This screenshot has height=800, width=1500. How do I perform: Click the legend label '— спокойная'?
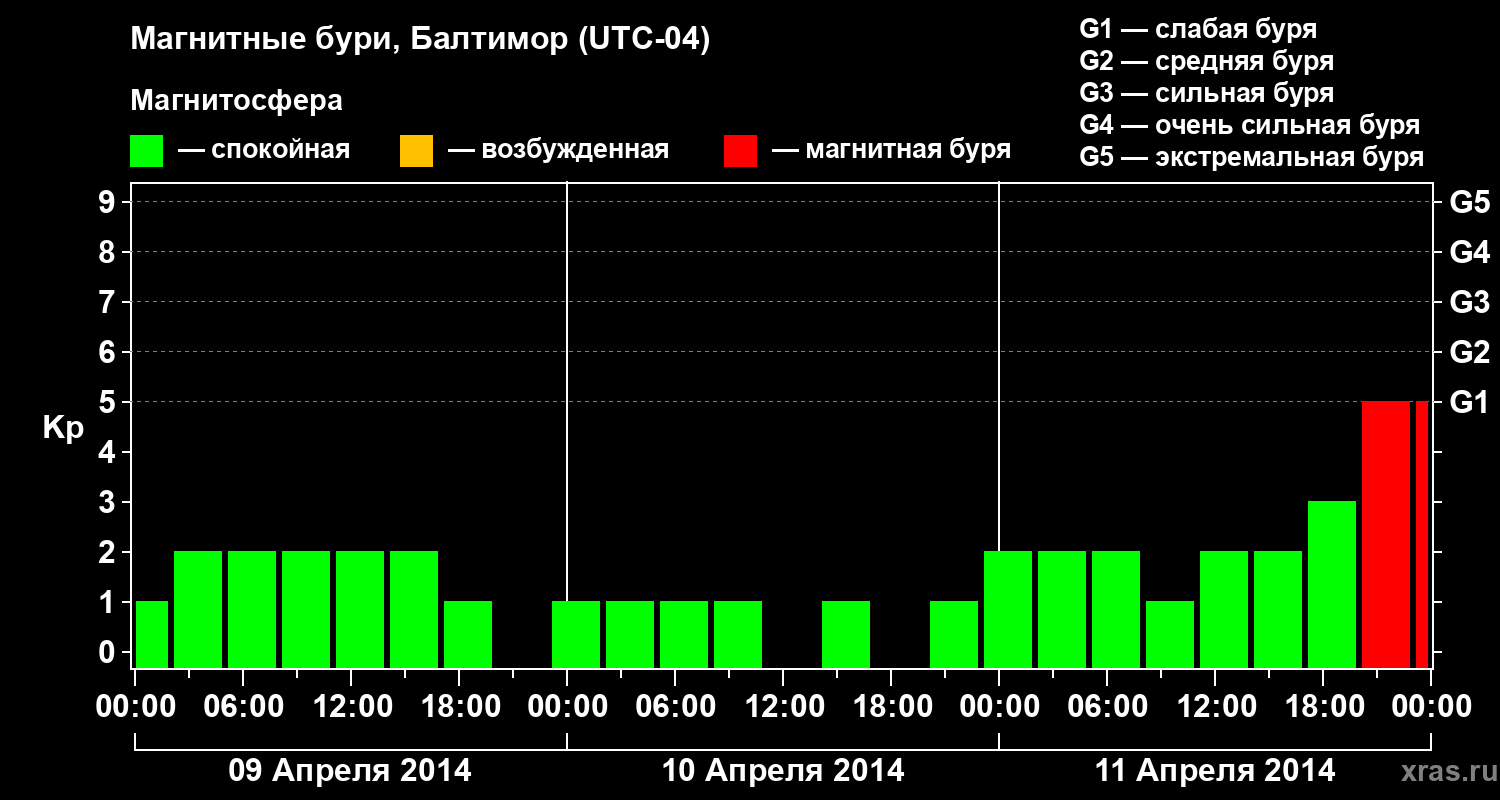264,150
